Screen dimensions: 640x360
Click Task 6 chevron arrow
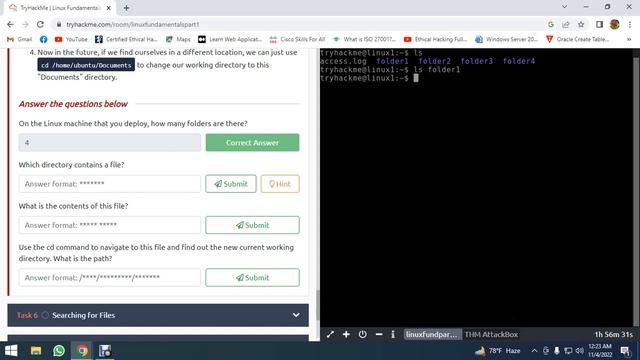296,315
